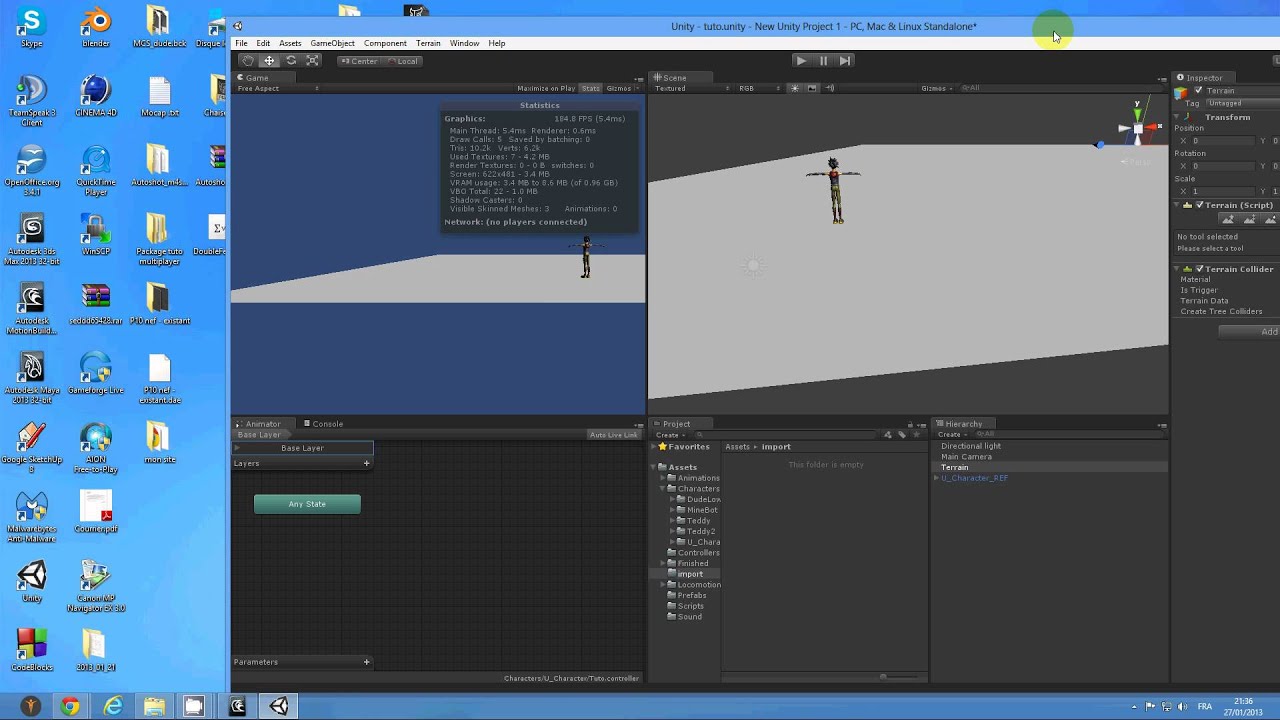Click the scene orientation gizmo
Image resolution: width=1280 pixels, height=720 pixels.
pyautogui.click(x=1138, y=127)
